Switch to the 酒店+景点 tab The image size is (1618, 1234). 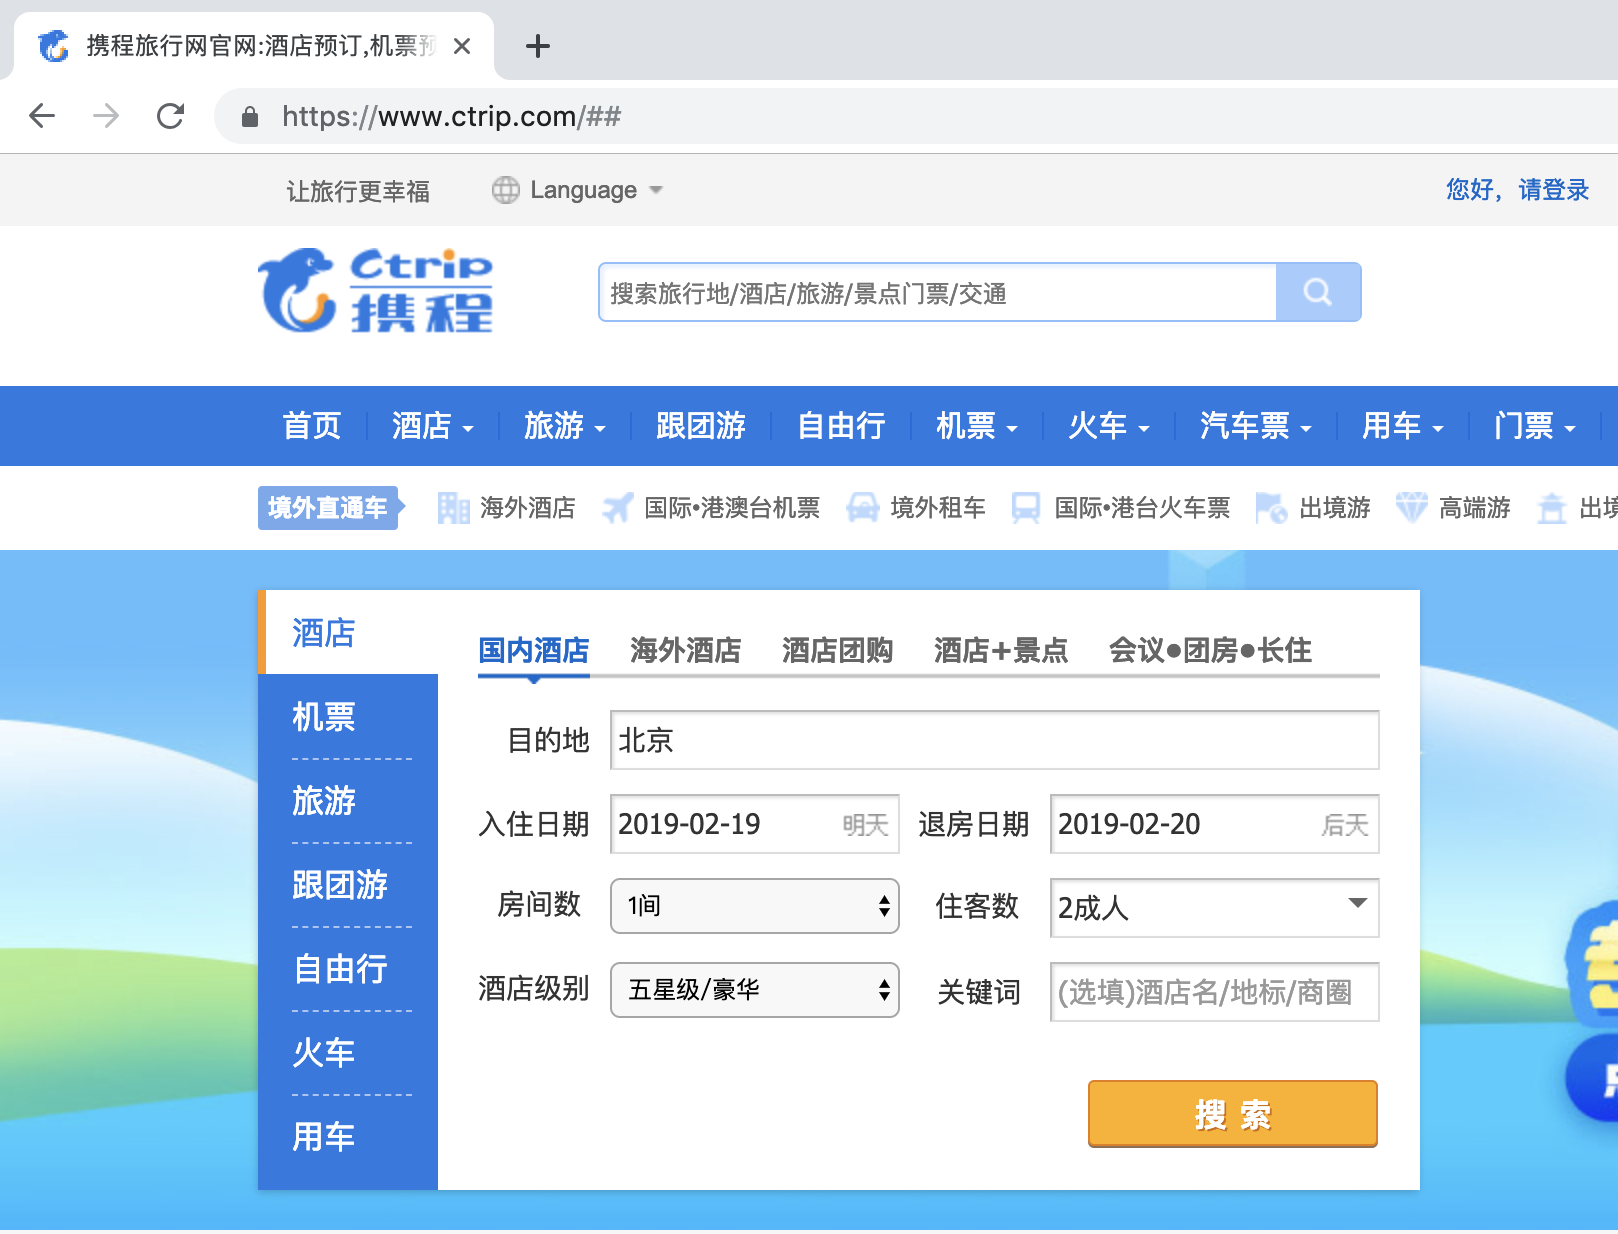tap(1001, 651)
